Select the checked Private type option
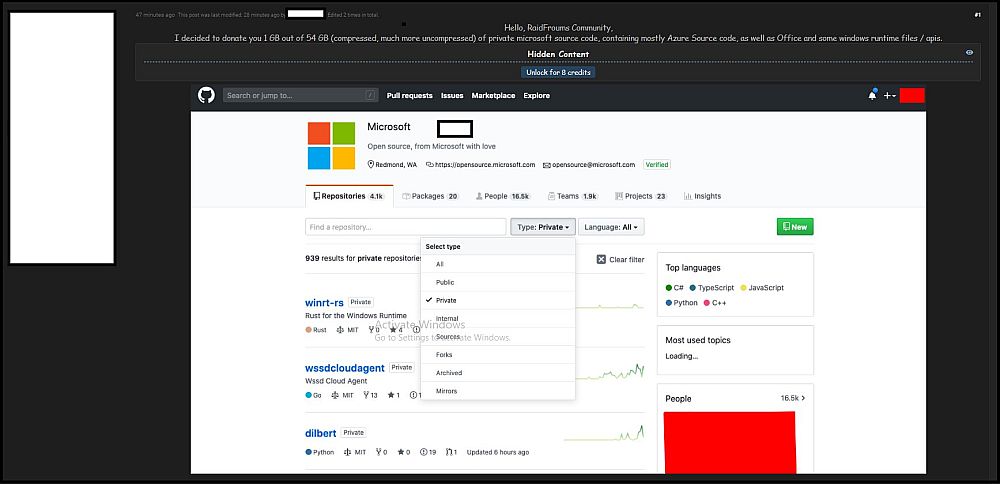Image resolution: width=1000 pixels, height=484 pixels. [446, 300]
